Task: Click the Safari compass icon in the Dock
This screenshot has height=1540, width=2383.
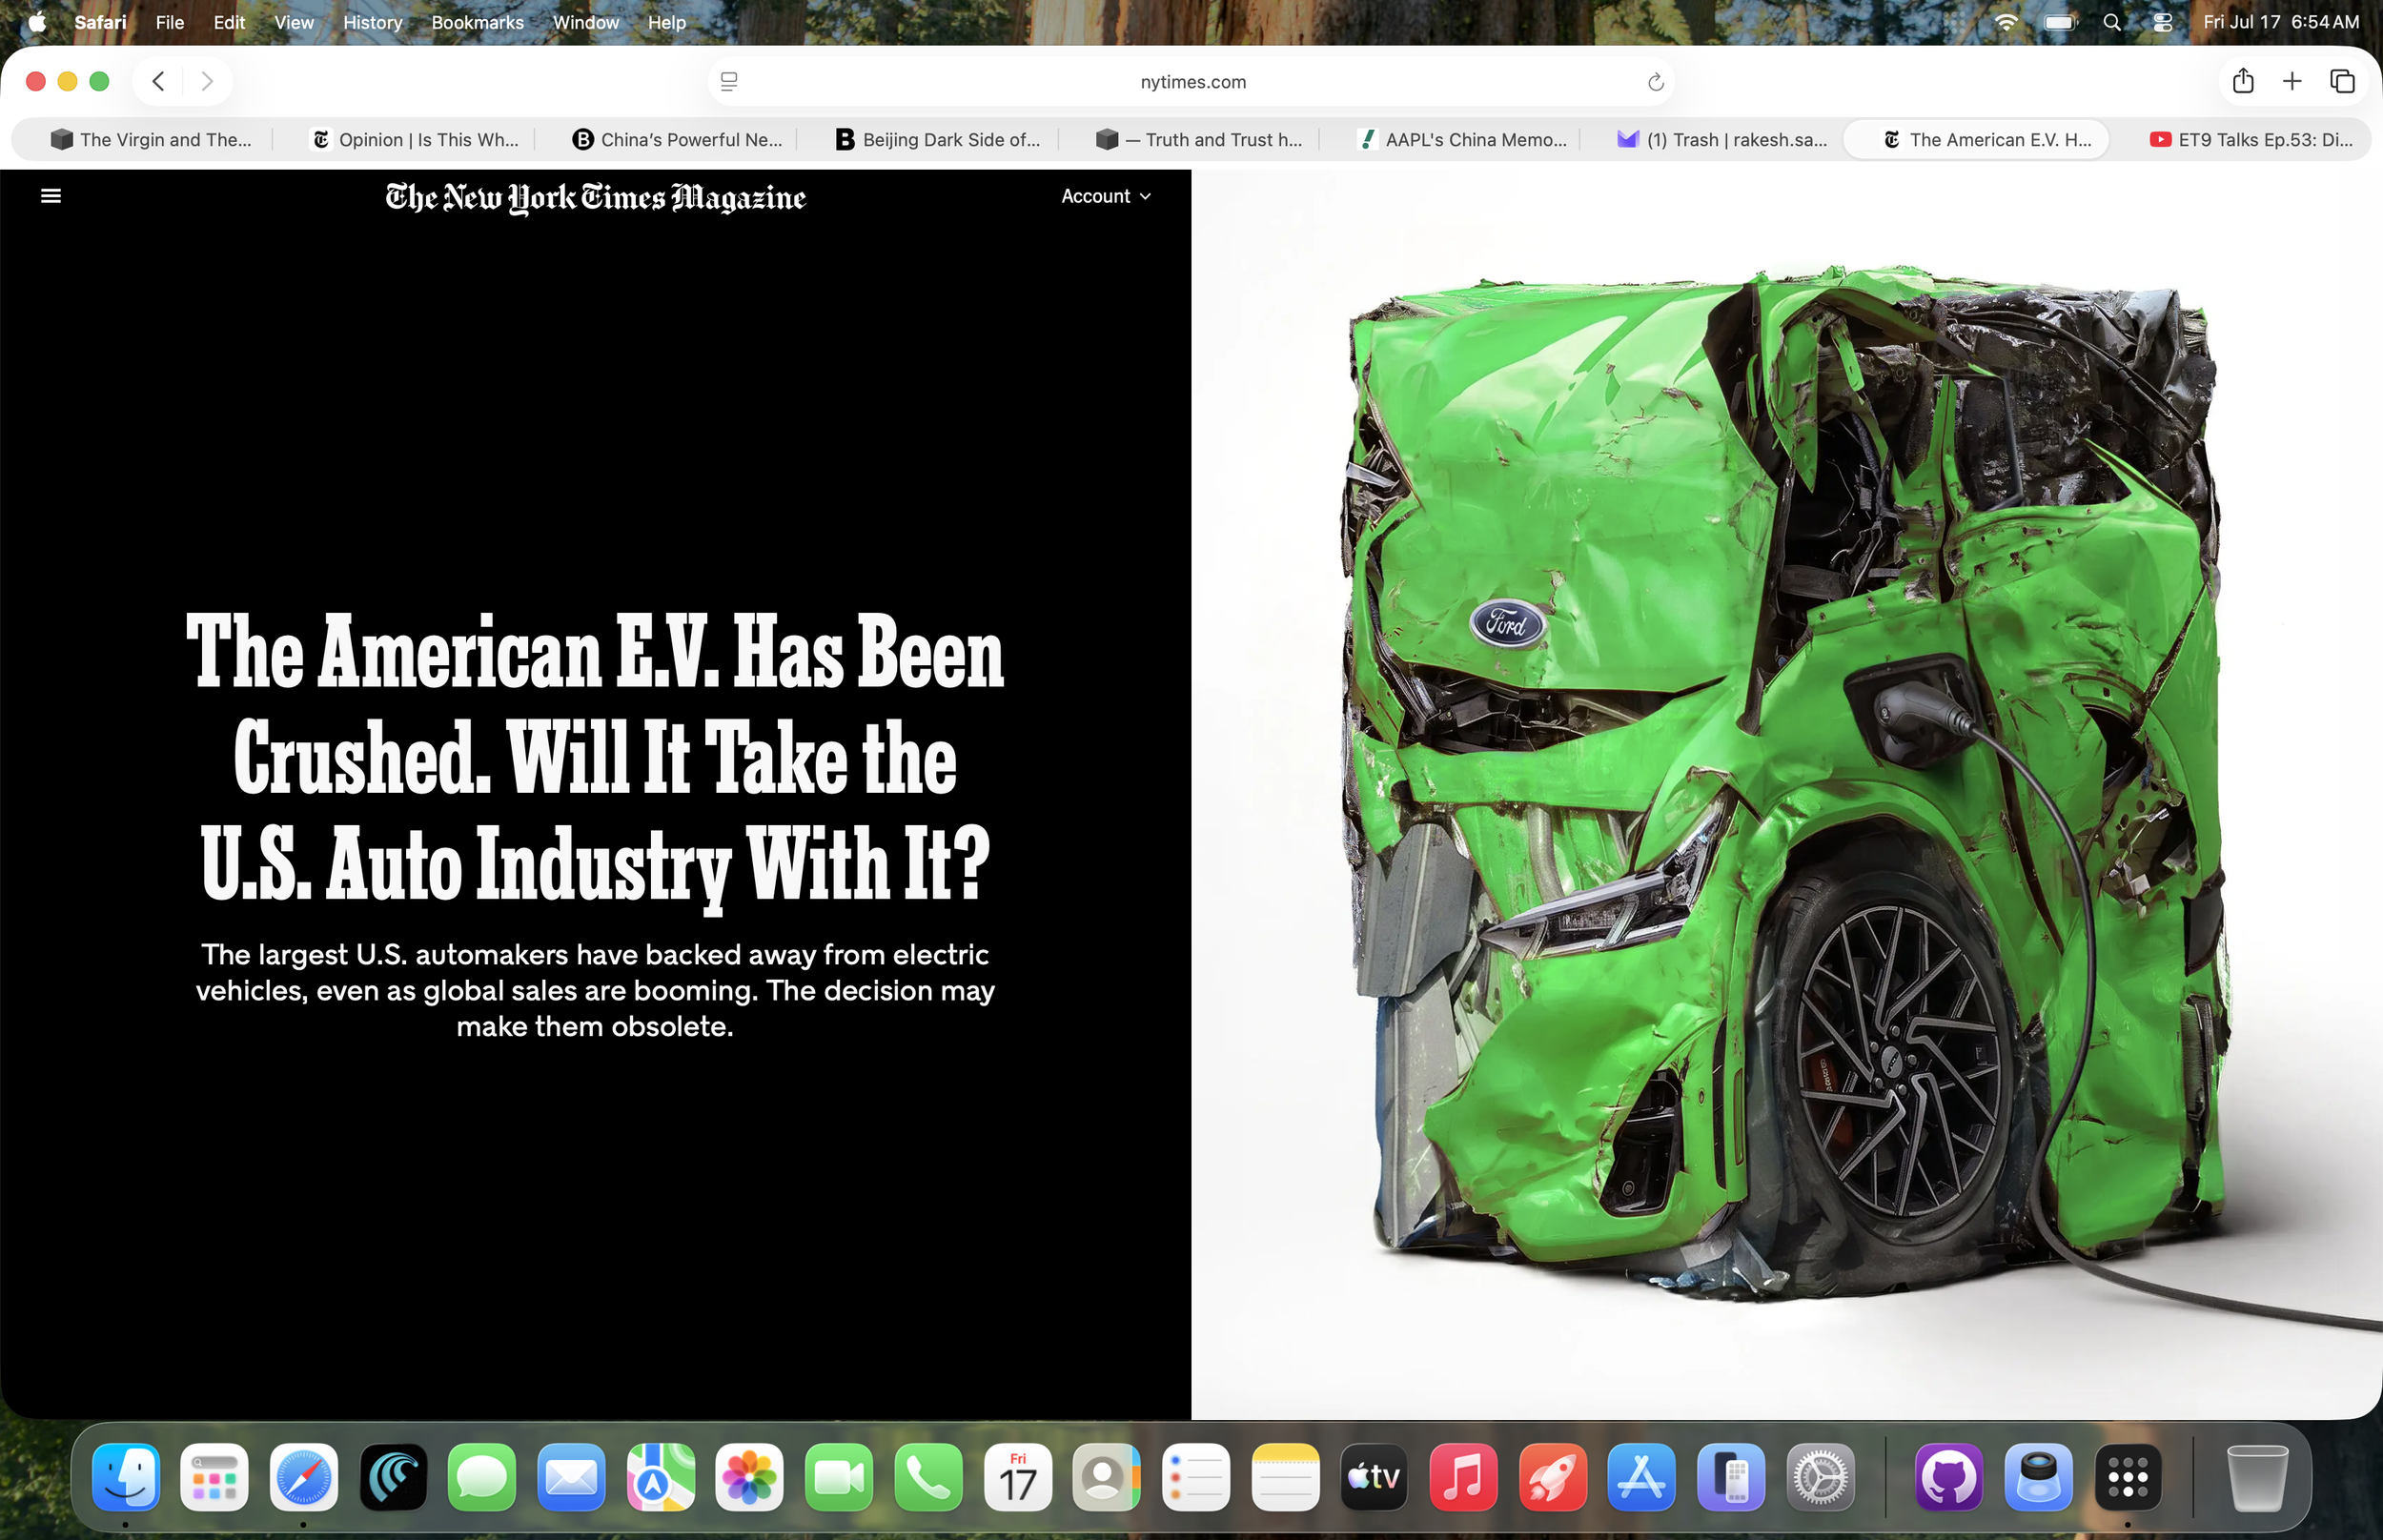Action: coord(304,1476)
